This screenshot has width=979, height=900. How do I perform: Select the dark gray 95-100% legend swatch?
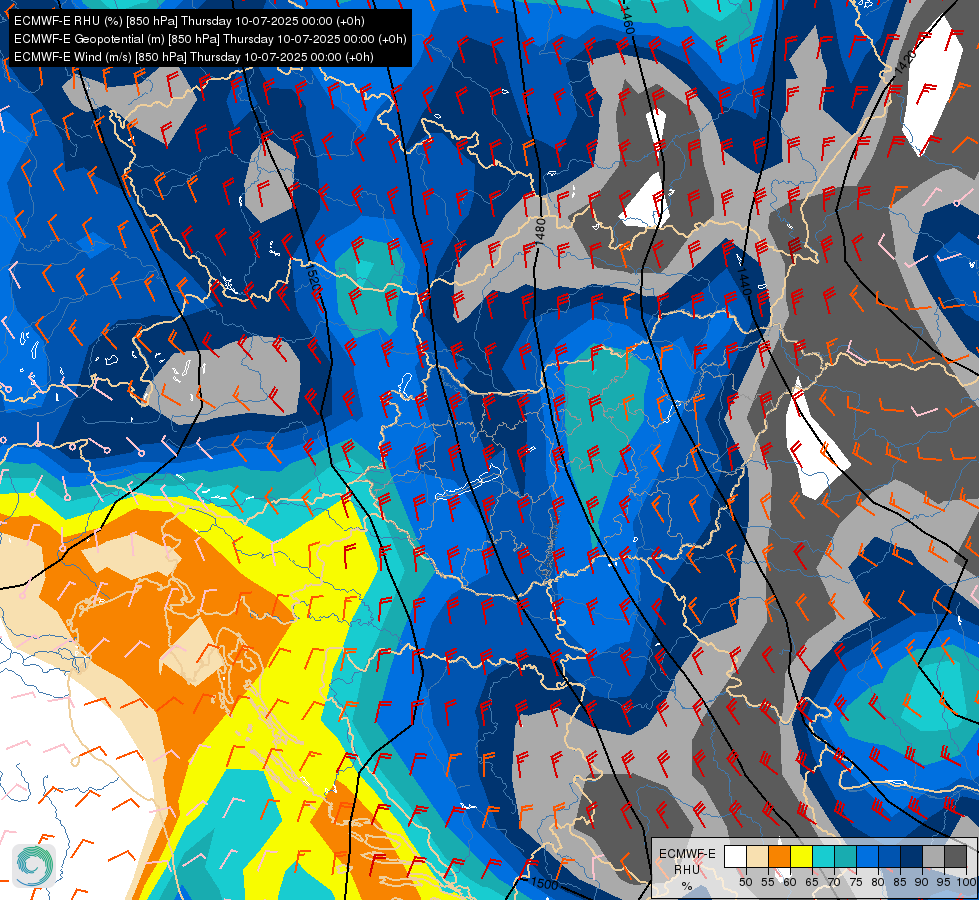[956, 856]
